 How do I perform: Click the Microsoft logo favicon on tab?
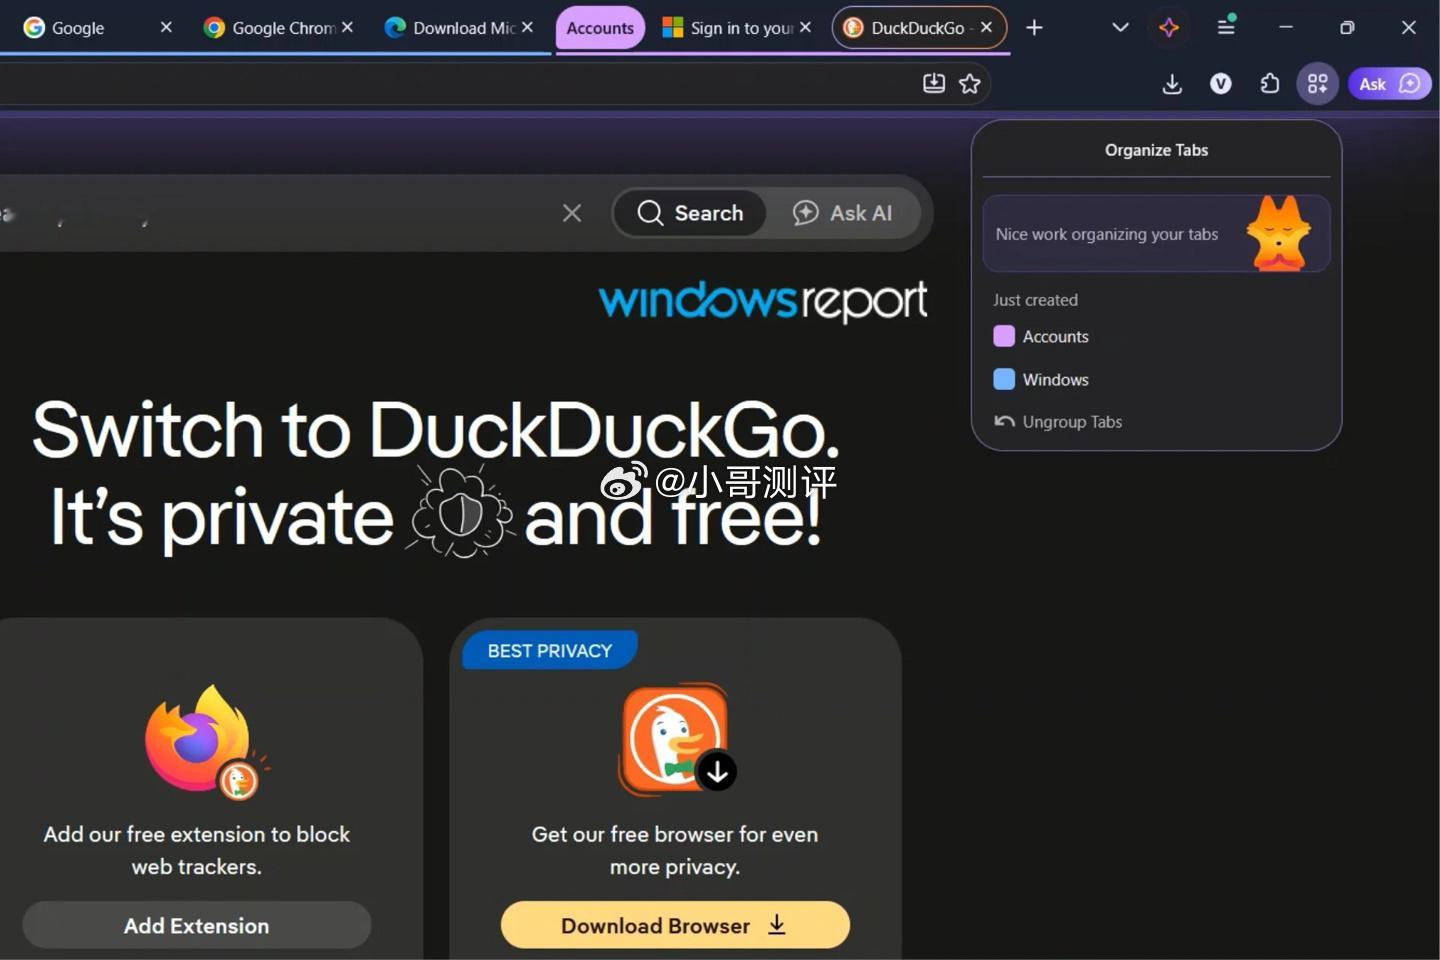pyautogui.click(x=673, y=28)
